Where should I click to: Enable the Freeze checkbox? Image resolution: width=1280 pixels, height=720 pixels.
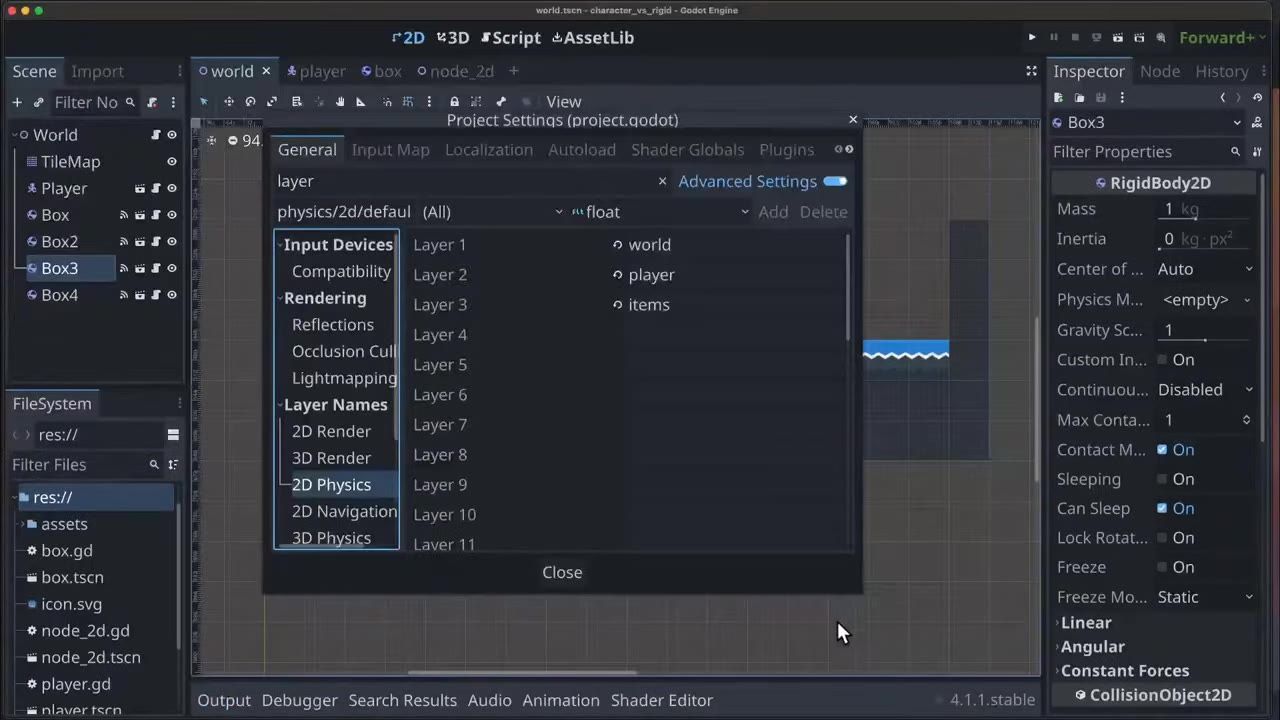point(1162,567)
